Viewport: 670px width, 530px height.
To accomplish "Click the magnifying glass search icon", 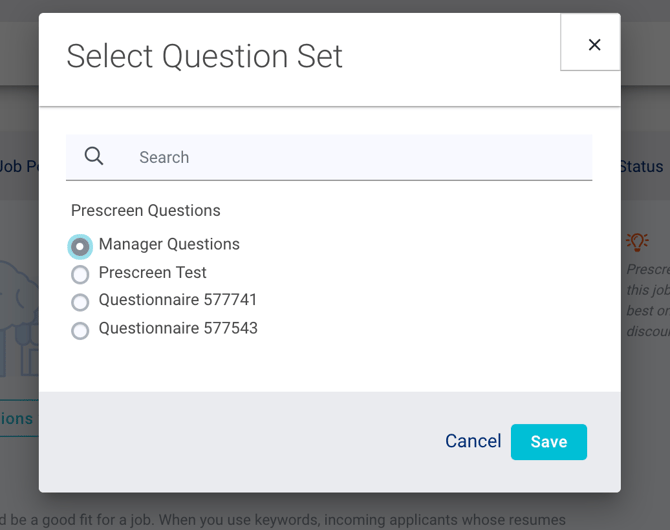I will (x=94, y=156).
